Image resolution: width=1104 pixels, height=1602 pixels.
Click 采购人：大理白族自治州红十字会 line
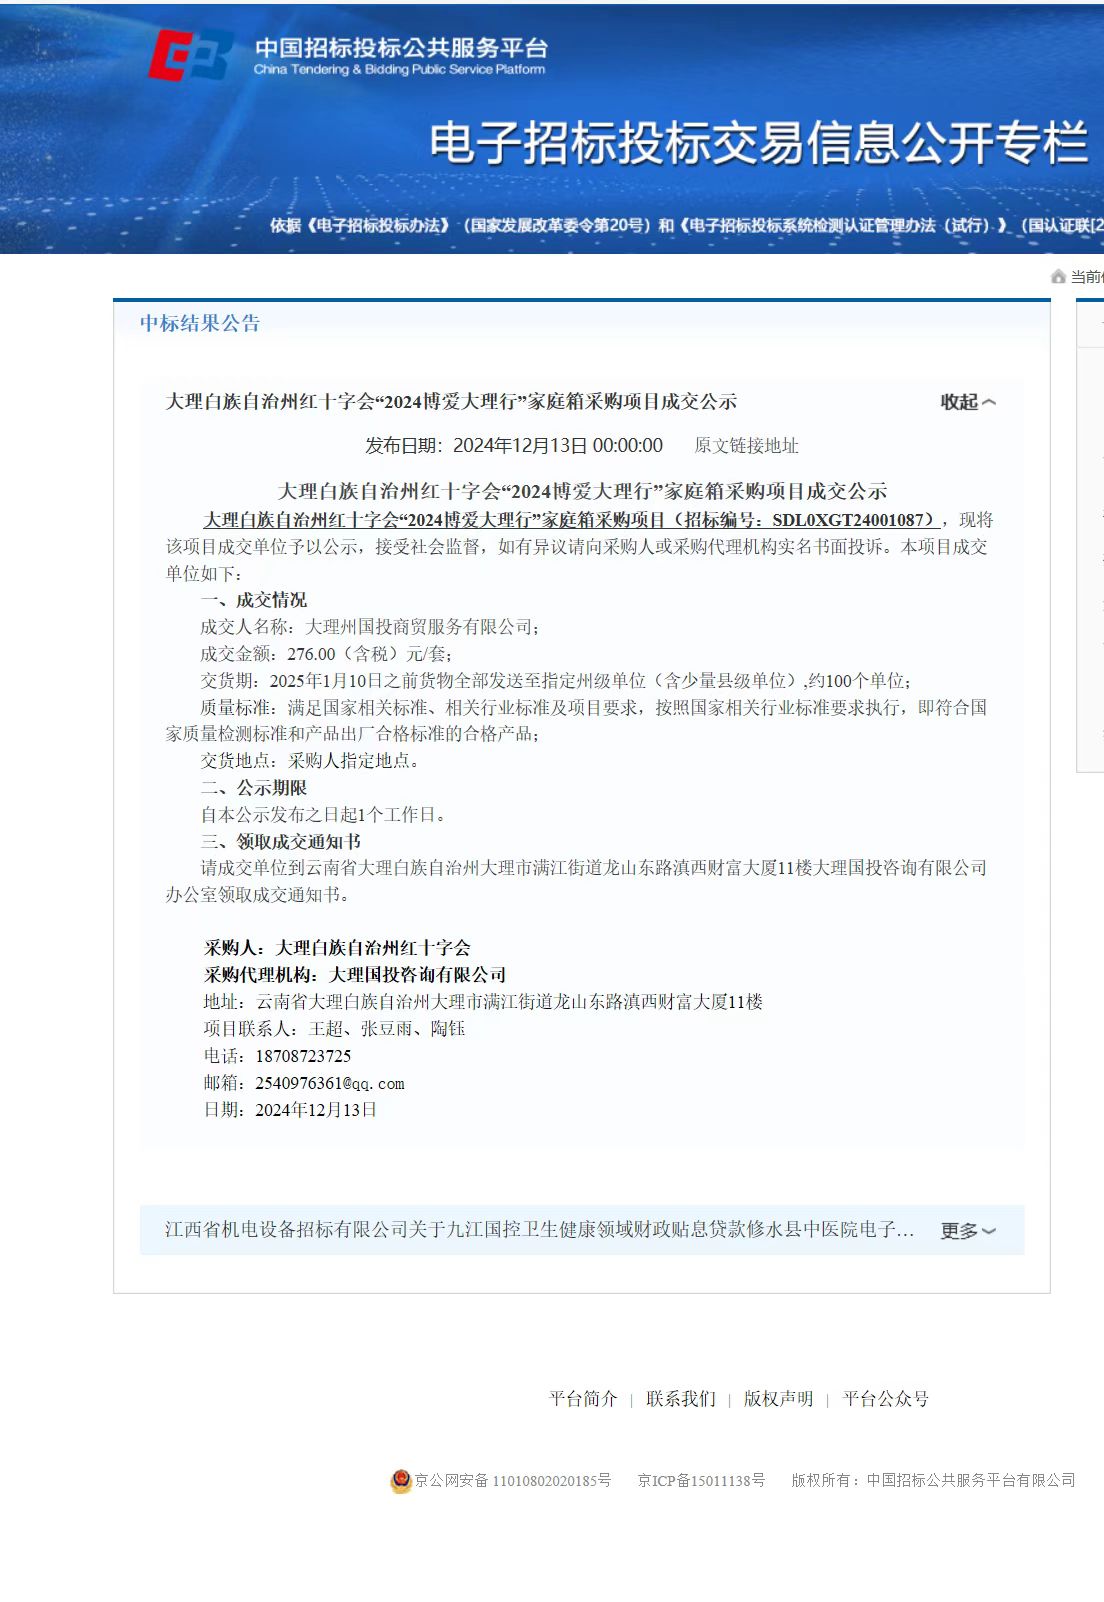point(337,948)
